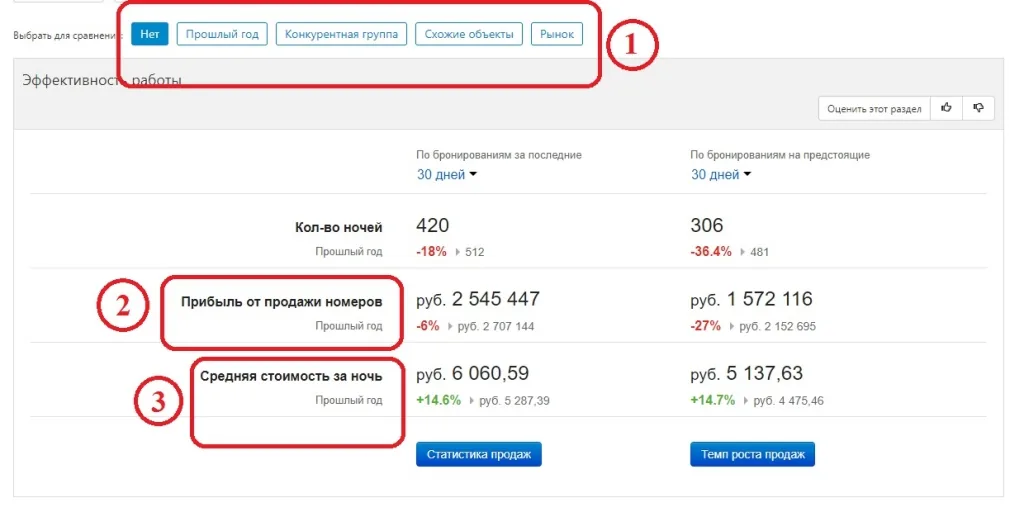Click the 'Прибыль от продажи номеров' label
Screen dimensions: 1024x512
point(282,302)
